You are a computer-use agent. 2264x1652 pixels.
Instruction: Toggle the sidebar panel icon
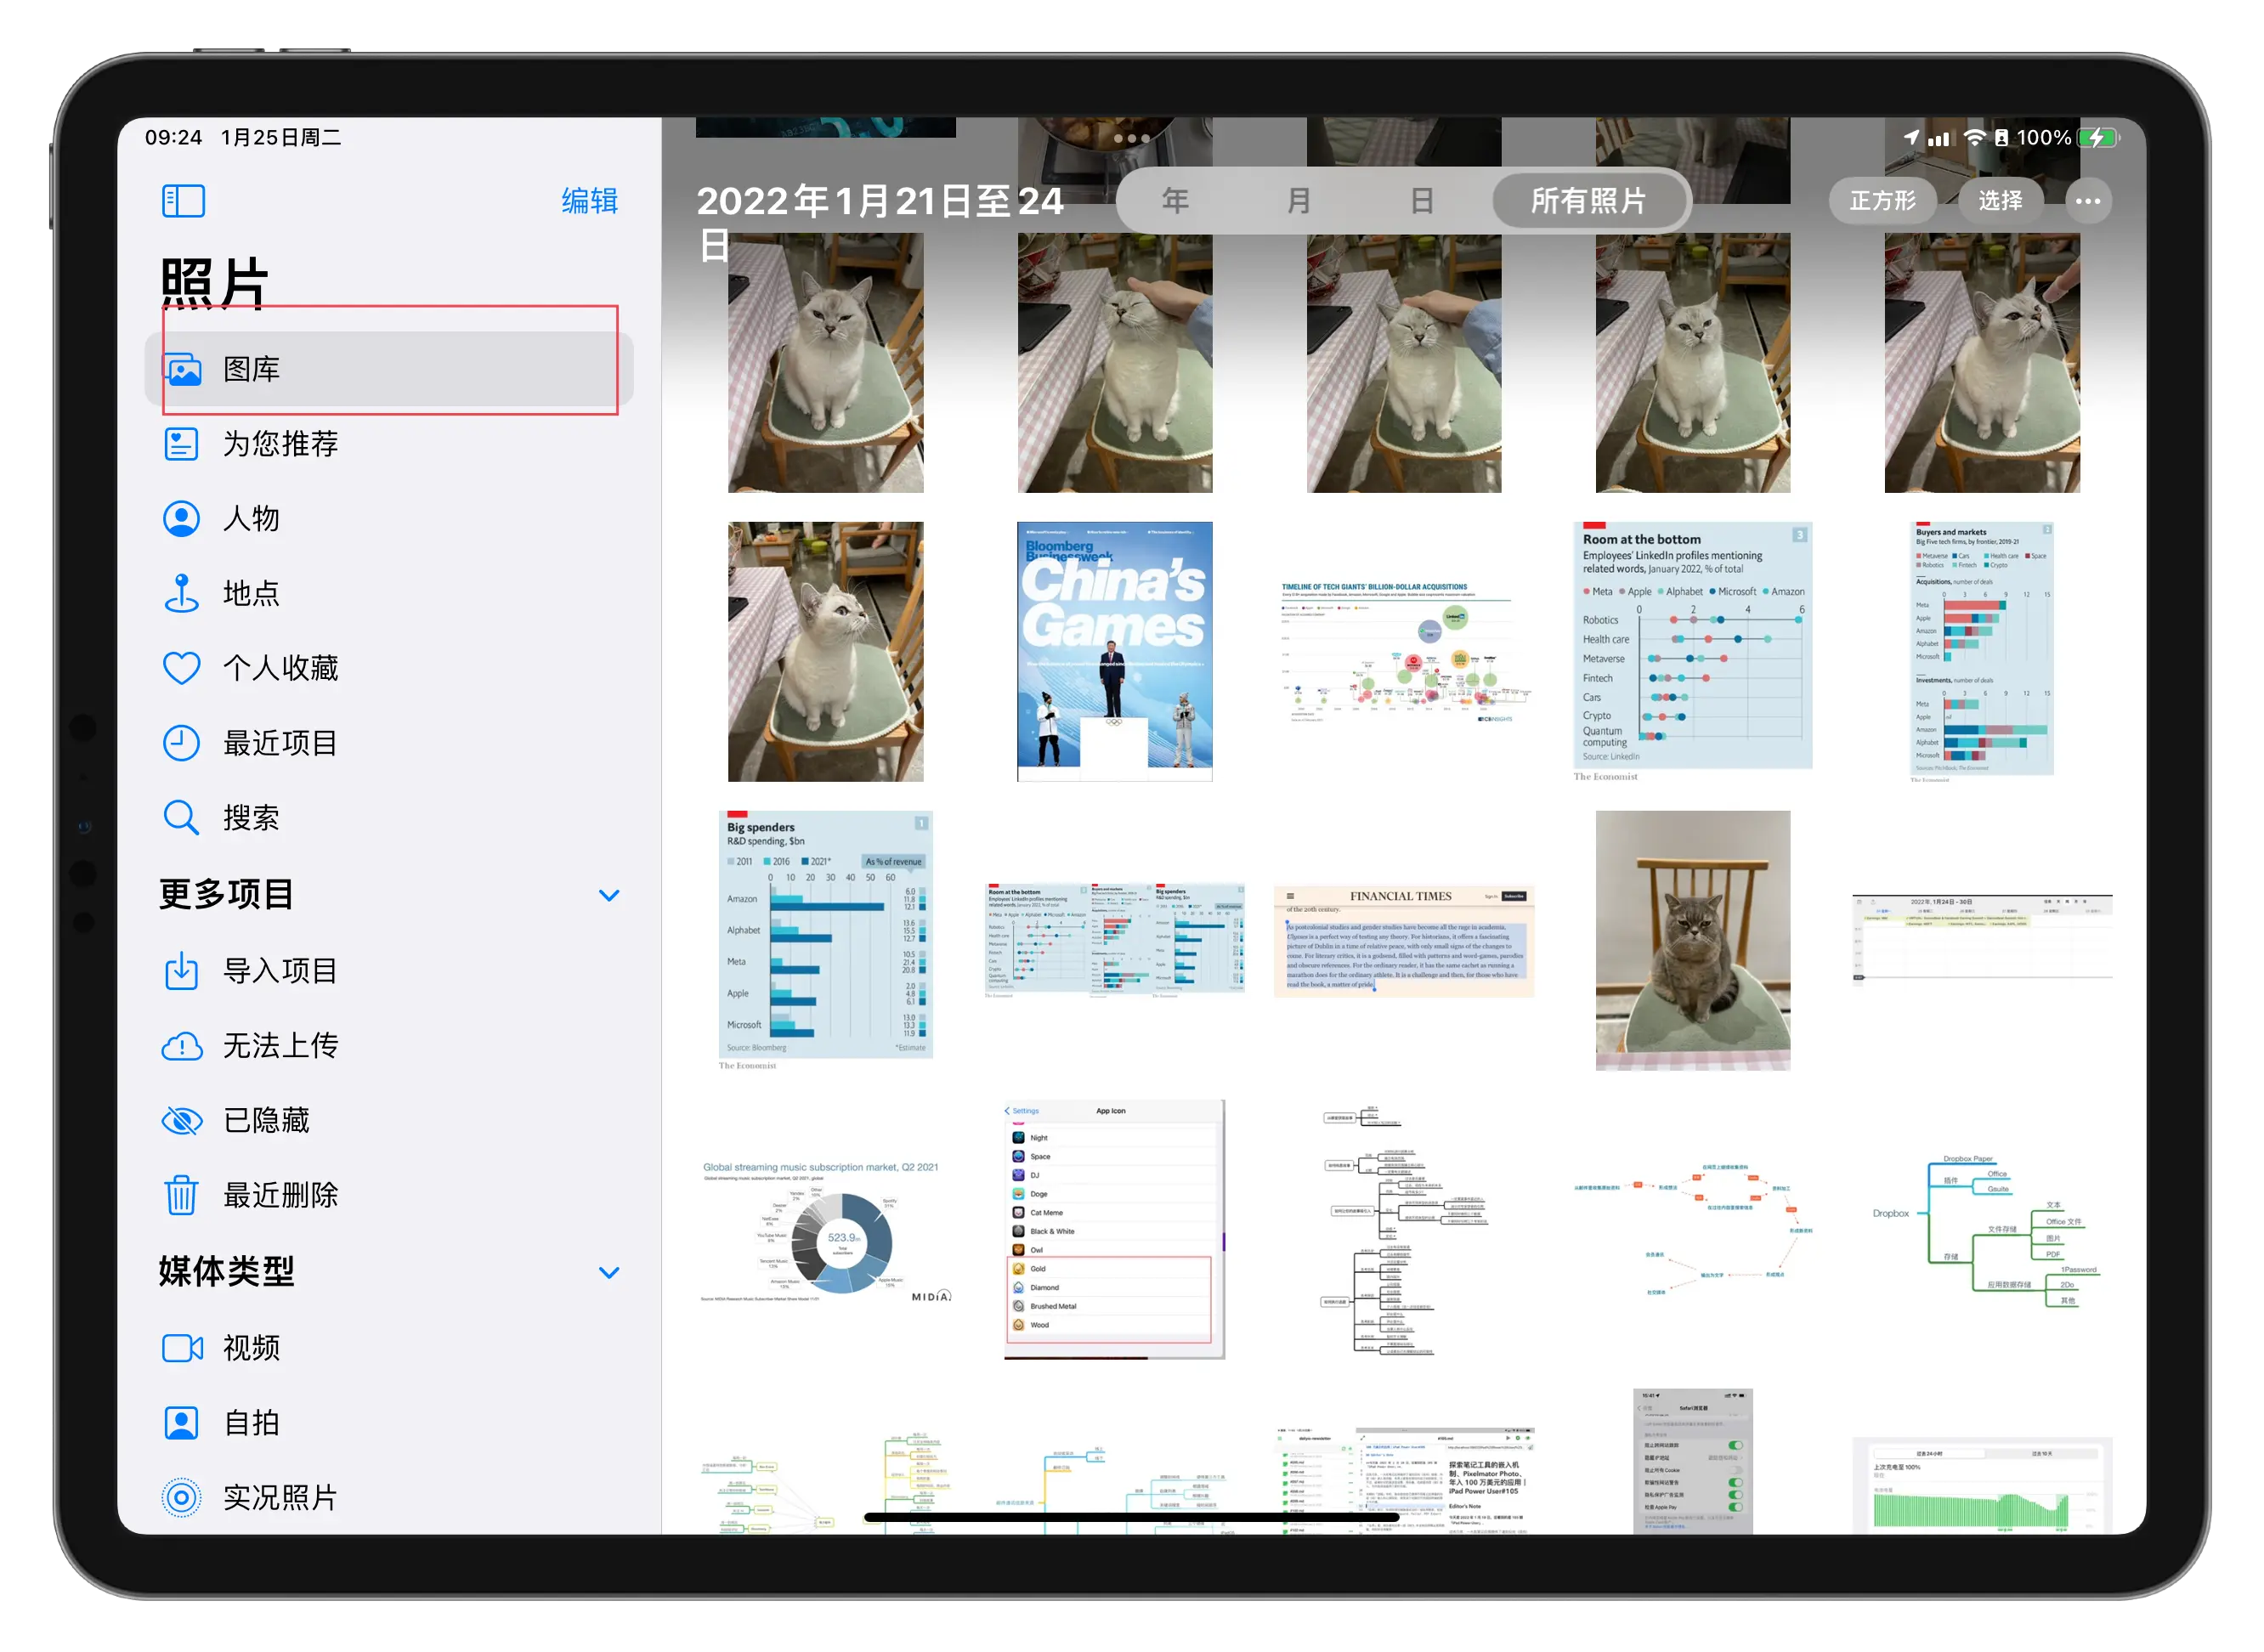184,201
